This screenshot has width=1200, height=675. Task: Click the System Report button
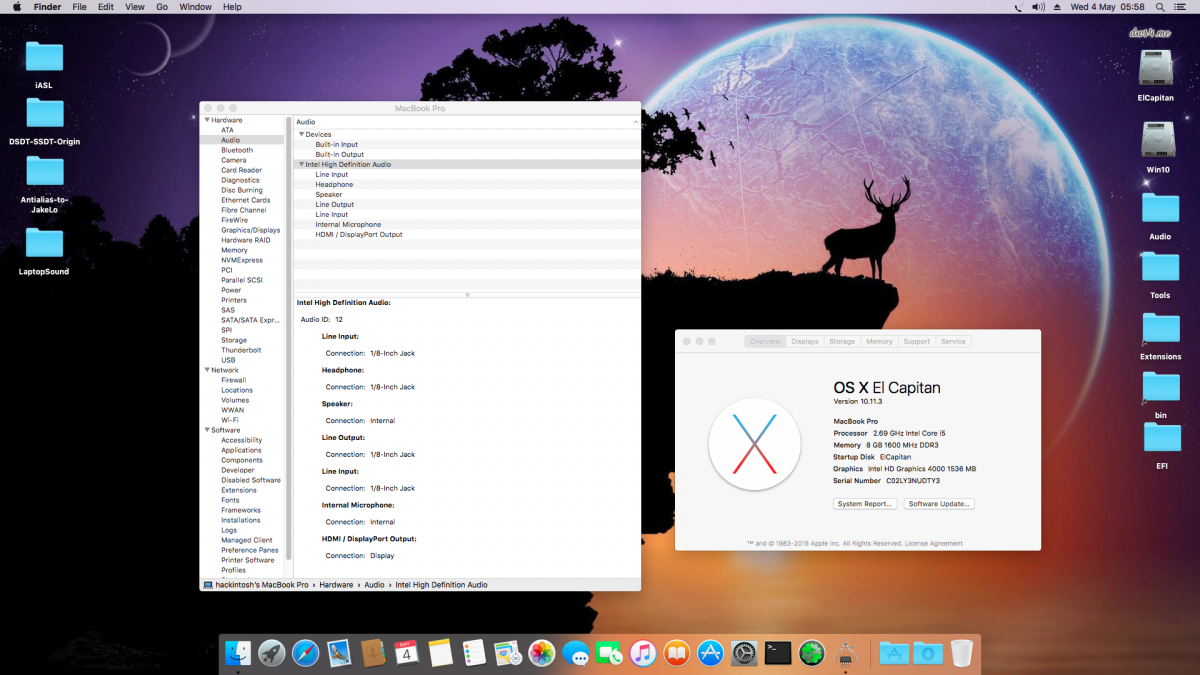864,504
